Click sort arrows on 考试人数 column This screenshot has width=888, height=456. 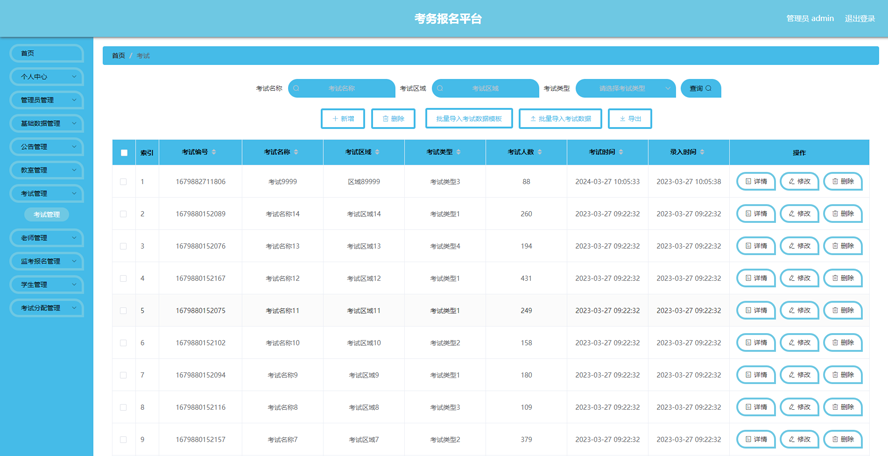click(540, 152)
